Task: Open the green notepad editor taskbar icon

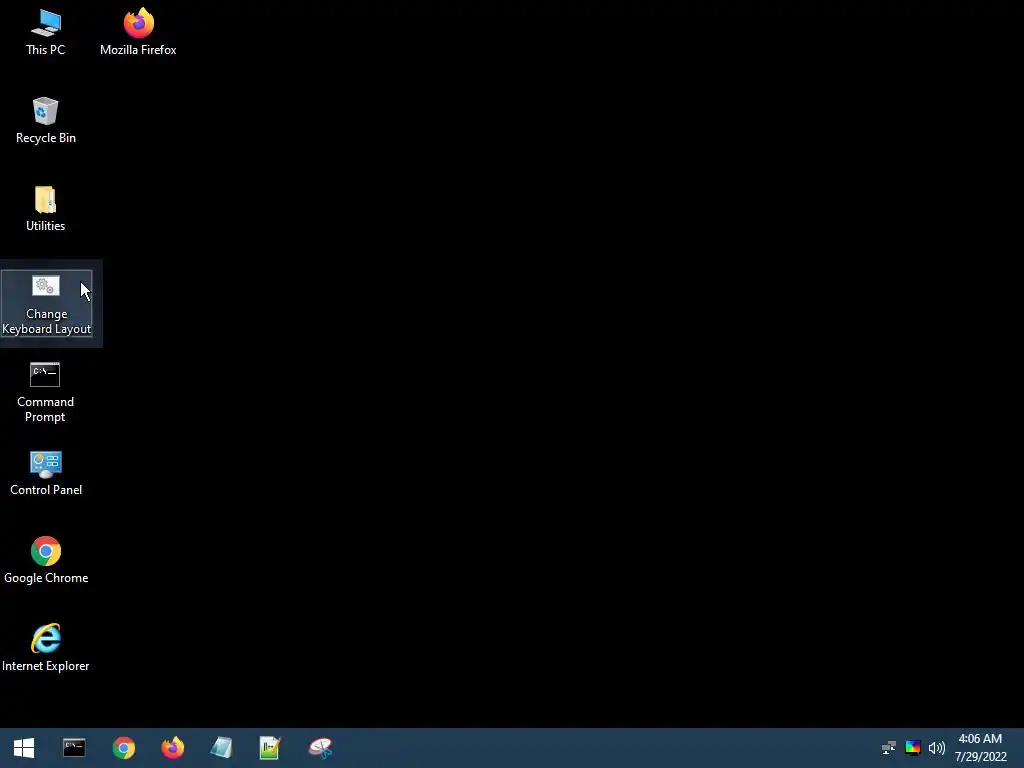Action: pyautogui.click(x=270, y=748)
